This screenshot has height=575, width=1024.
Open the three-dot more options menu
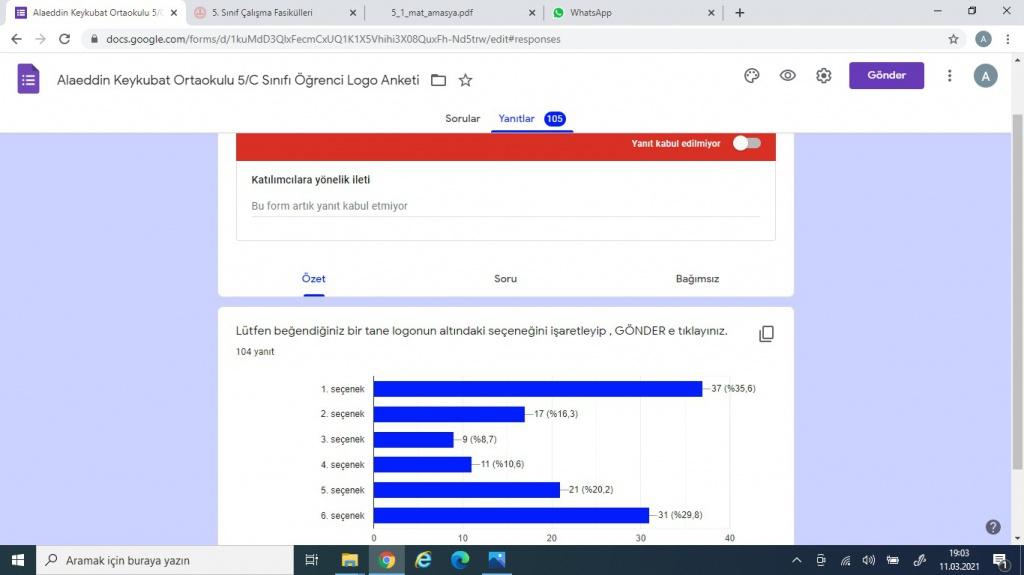pos(949,76)
